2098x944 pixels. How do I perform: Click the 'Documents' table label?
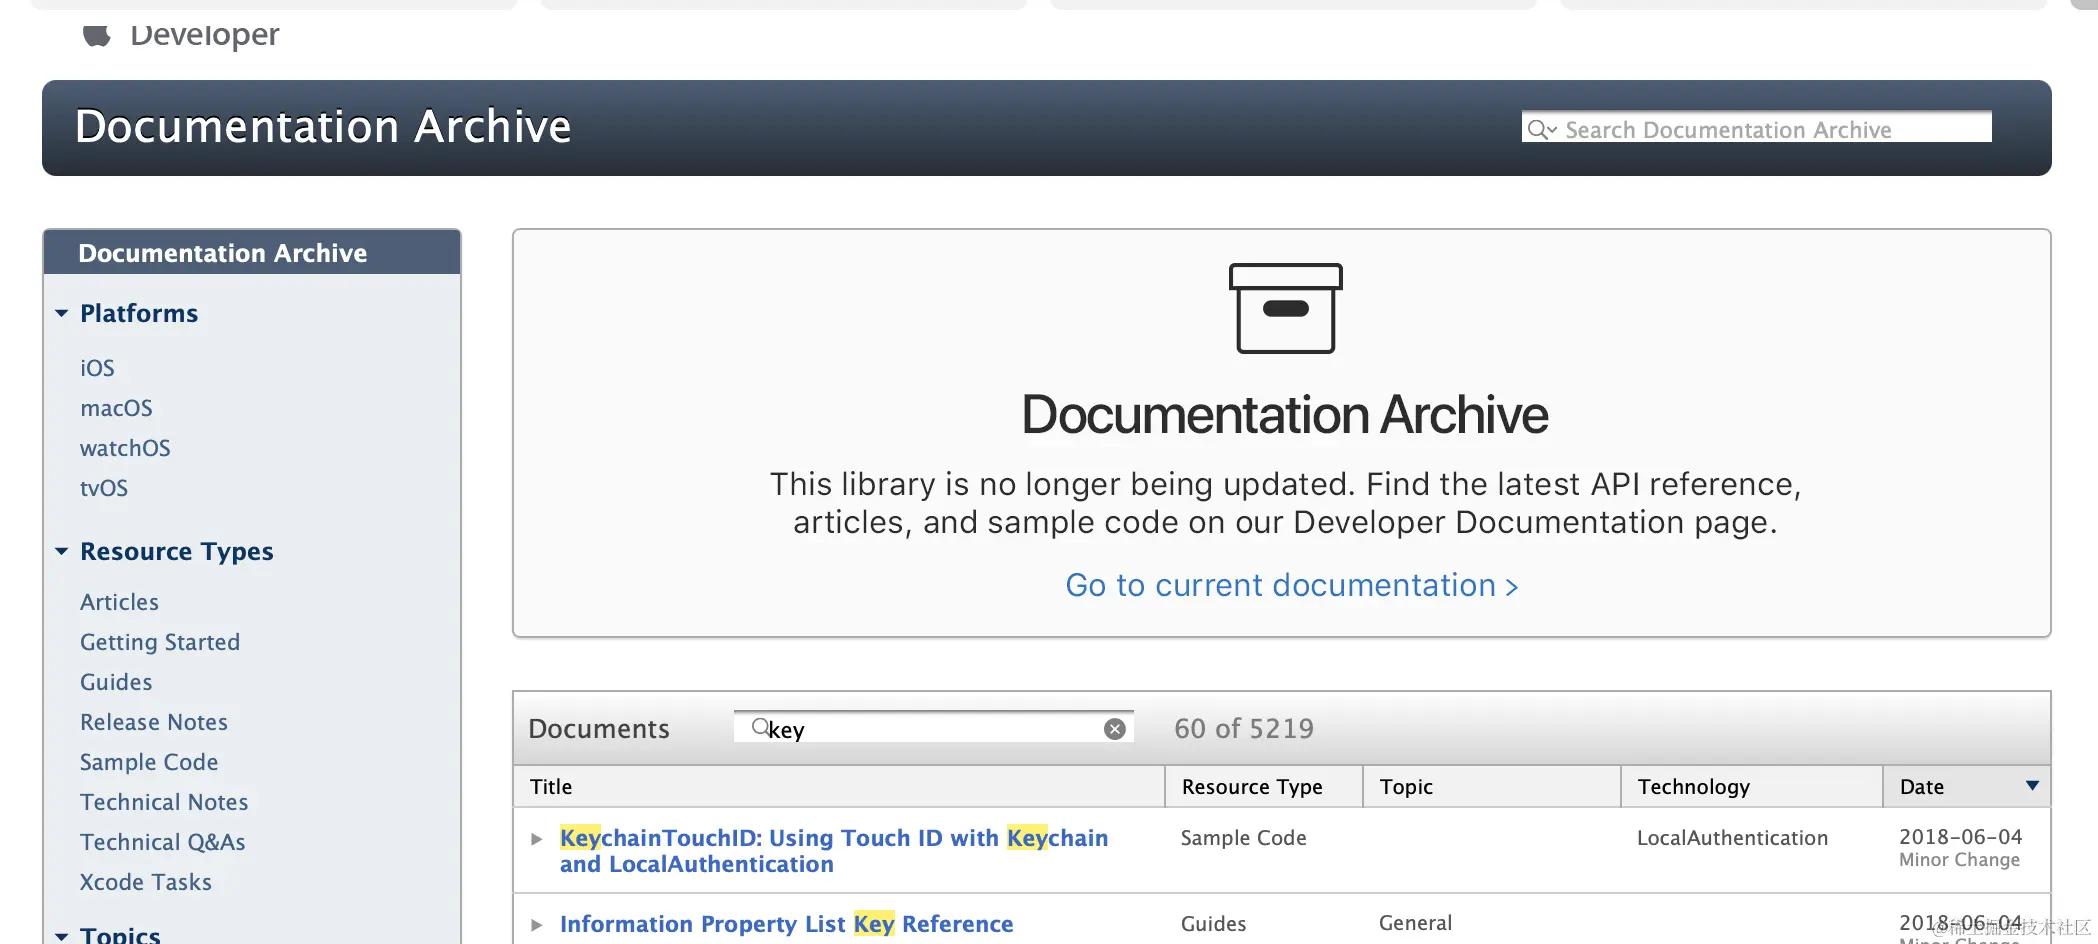[598, 728]
